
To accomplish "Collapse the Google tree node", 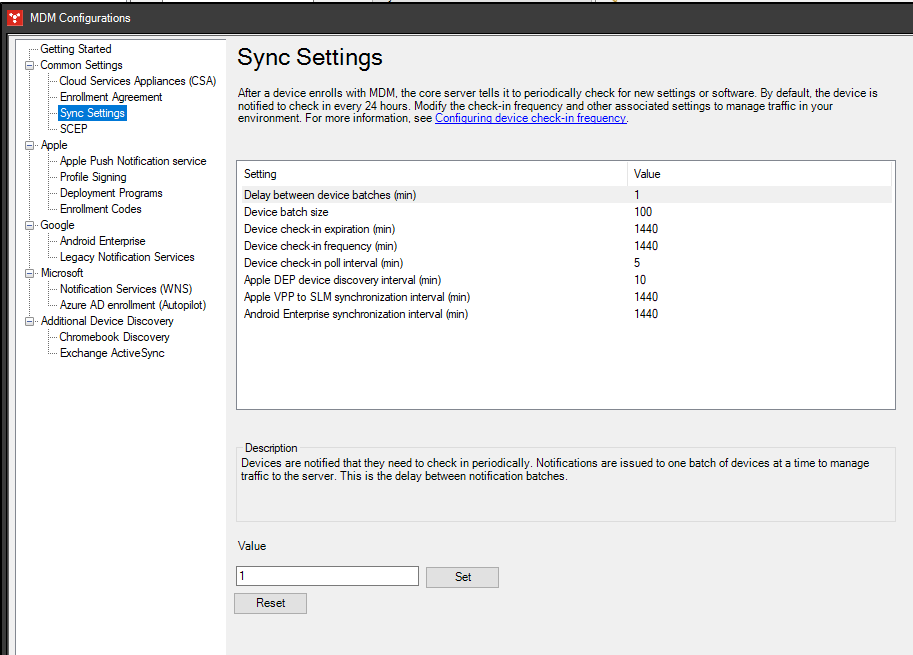I will (30, 225).
